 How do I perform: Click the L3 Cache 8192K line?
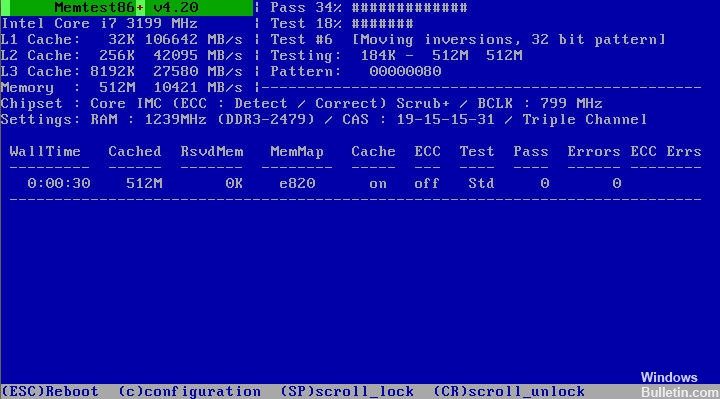pyautogui.click(x=122, y=71)
